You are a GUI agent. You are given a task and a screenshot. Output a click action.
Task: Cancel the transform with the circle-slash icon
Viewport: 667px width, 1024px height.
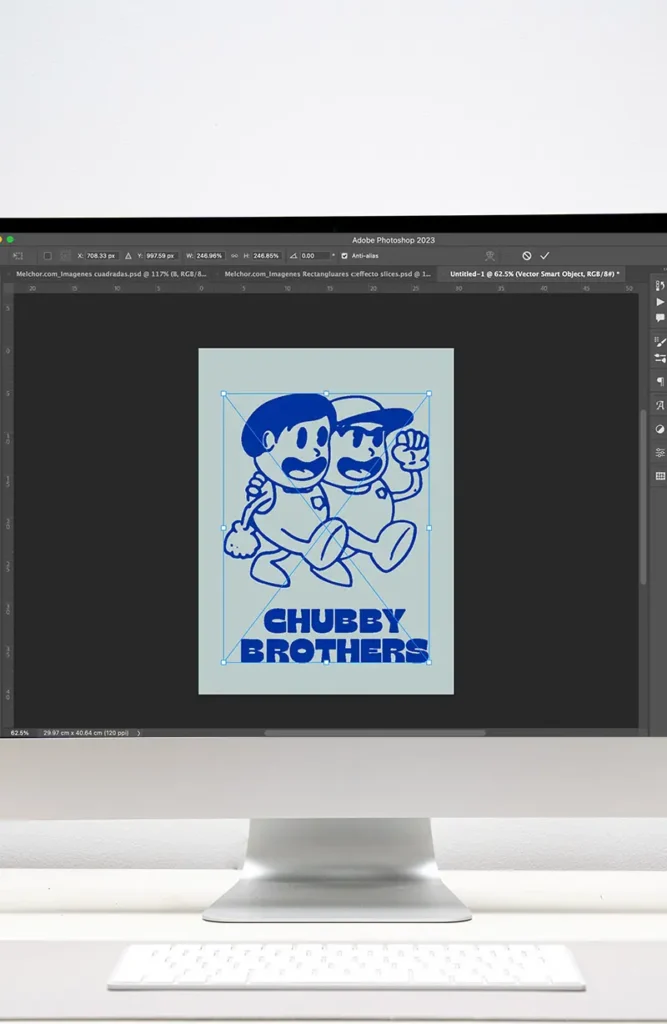click(527, 256)
